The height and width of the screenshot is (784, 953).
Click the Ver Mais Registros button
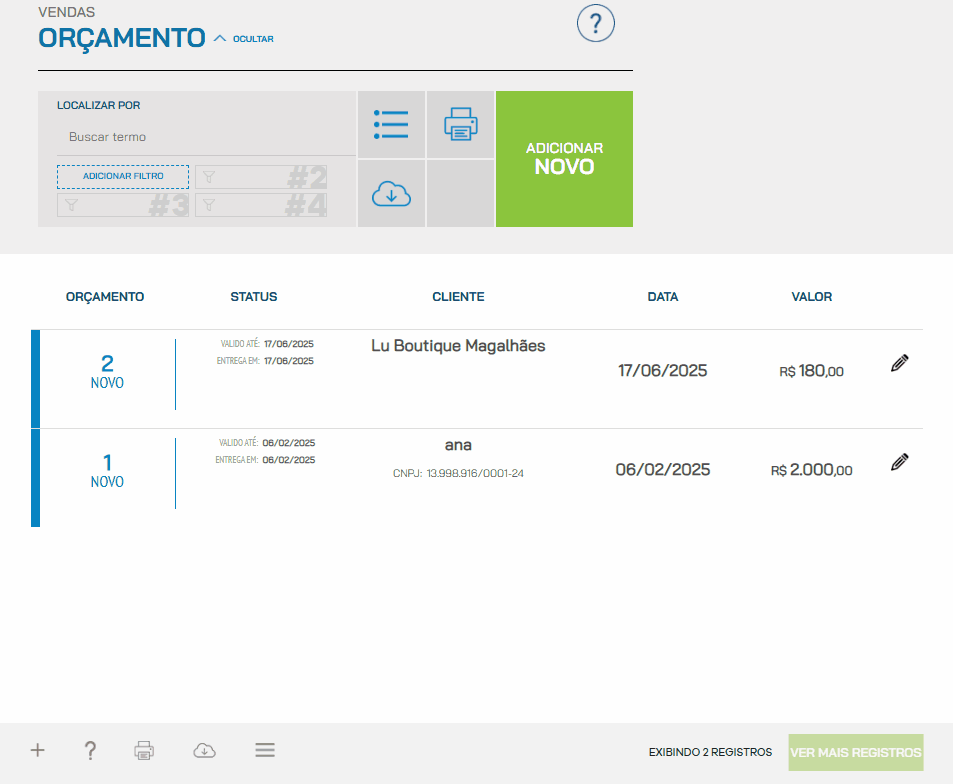(856, 752)
